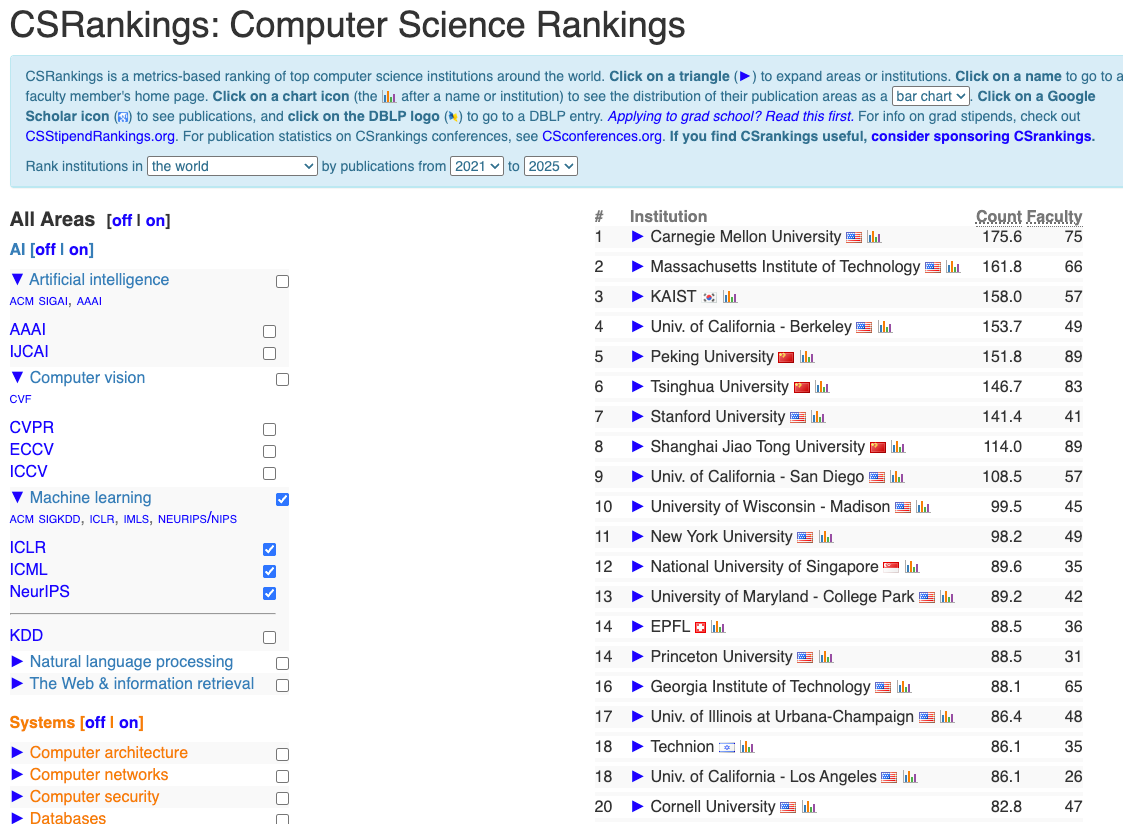Image resolution: width=1123 pixels, height=824 pixels.
Task: Open the KDD conference link
Action: point(26,636)
